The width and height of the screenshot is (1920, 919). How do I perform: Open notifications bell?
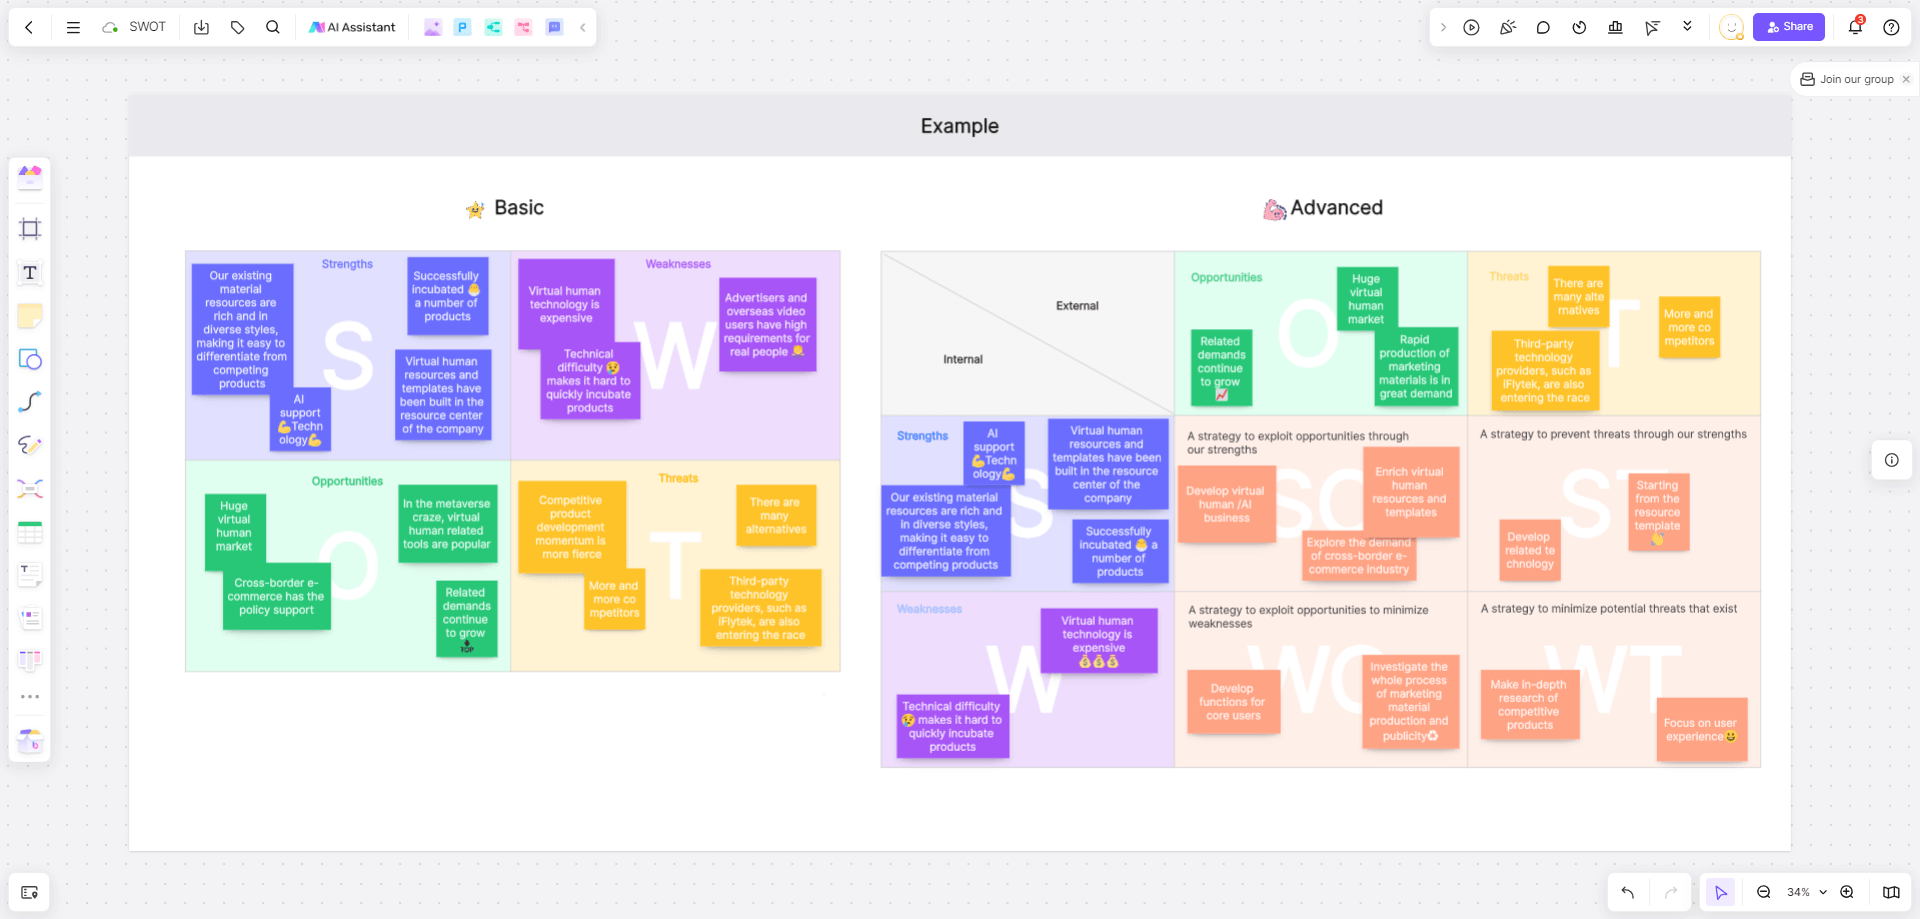[x=1855, y=27]
